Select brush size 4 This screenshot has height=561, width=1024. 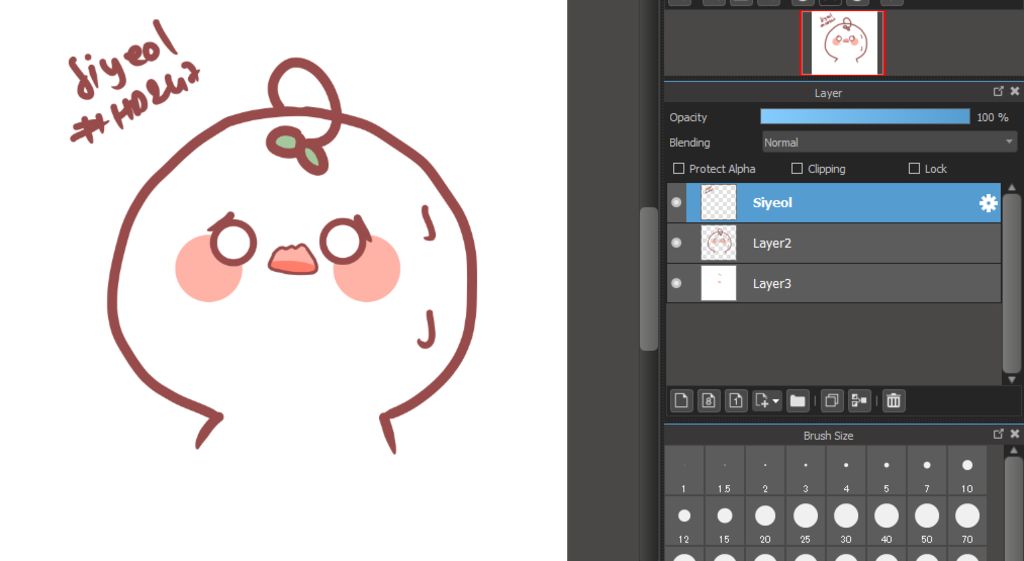point(846,470)
